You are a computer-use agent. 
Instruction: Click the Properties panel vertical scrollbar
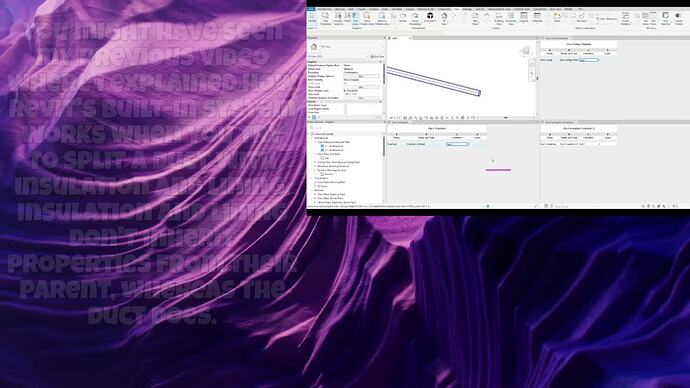(384, 74)
